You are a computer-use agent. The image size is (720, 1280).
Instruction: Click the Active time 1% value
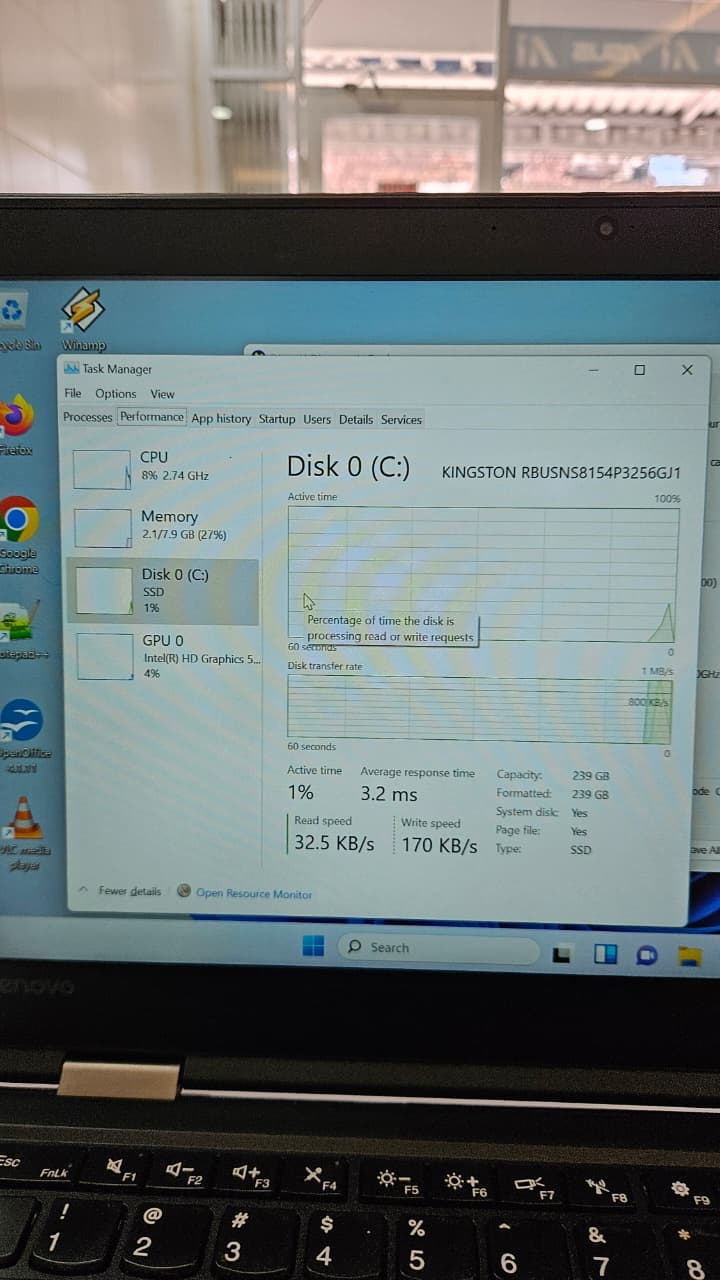pyautogui.click(x=300, y=792)
